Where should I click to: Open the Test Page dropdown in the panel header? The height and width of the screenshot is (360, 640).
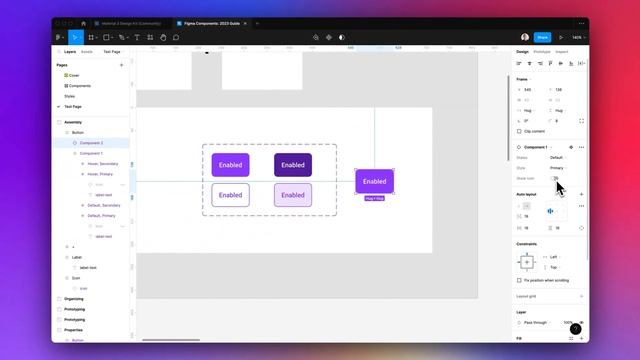tap(113, 52)
